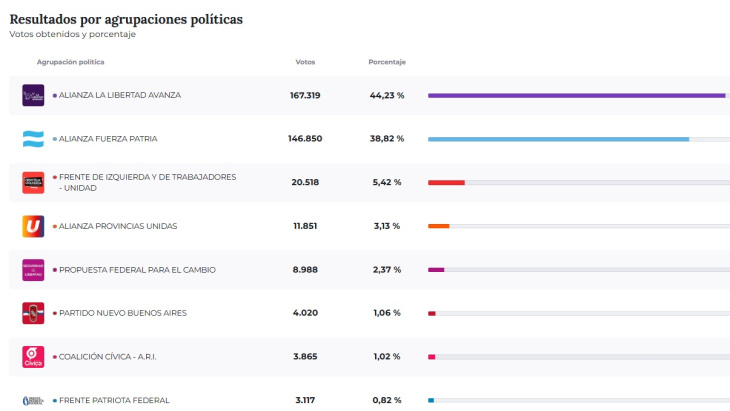The width and height of the screenshot is (730, 411).
Task: Select the Votos column header
Action: click(305, 62)
